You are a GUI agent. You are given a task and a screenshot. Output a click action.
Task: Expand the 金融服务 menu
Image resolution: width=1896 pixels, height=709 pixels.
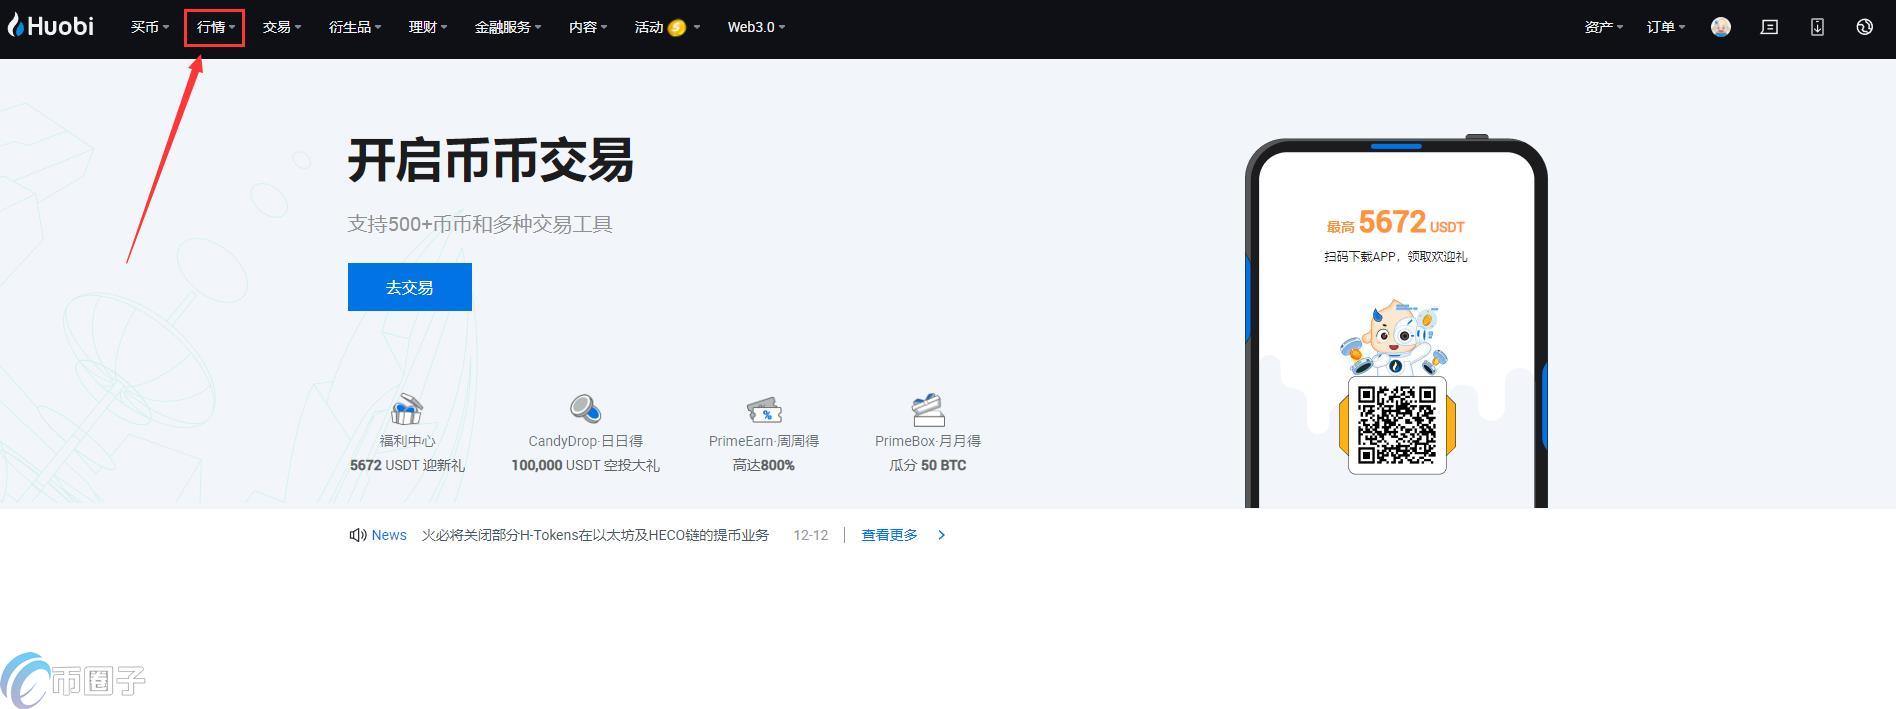(x=508, y=27)
